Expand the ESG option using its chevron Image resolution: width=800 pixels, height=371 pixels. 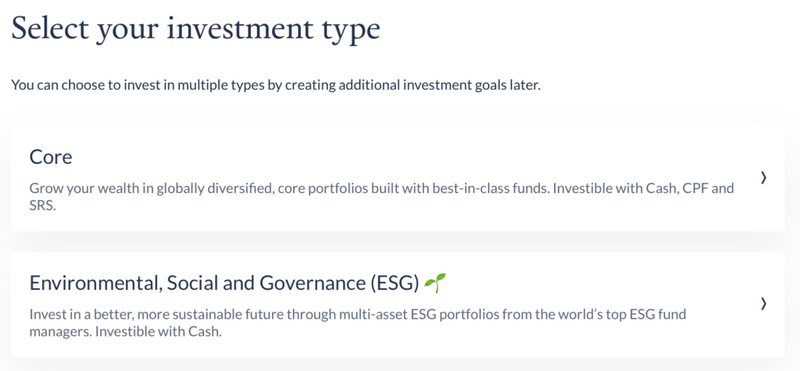pos(763,304)
